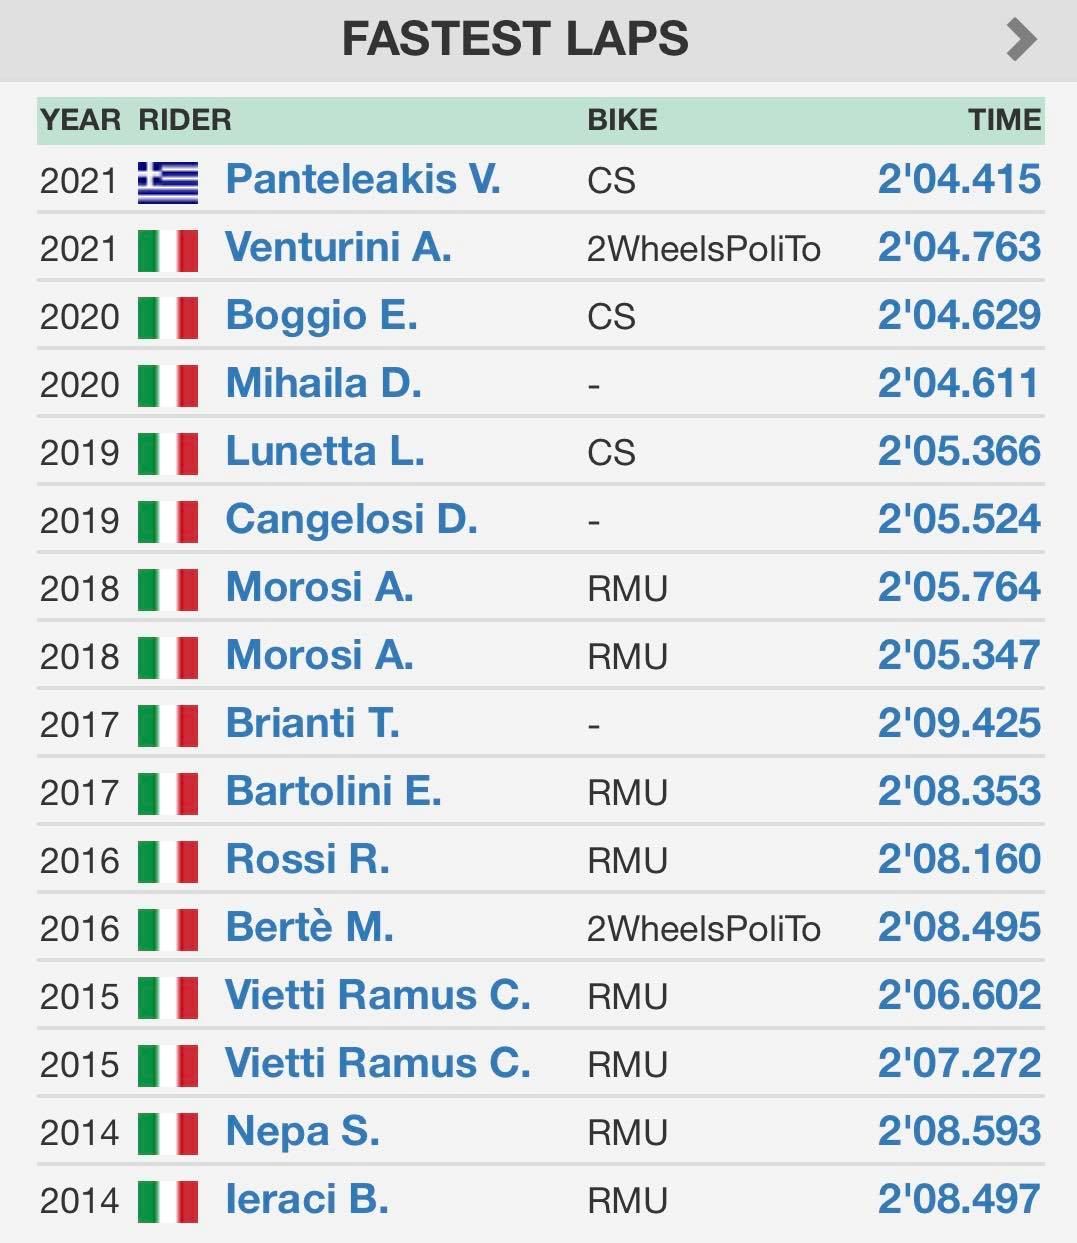The height and width of the screenshot is (1243, 1077).
Task: Click the Greek flag next to Panteleakis V.
Action: click(168, 182)
